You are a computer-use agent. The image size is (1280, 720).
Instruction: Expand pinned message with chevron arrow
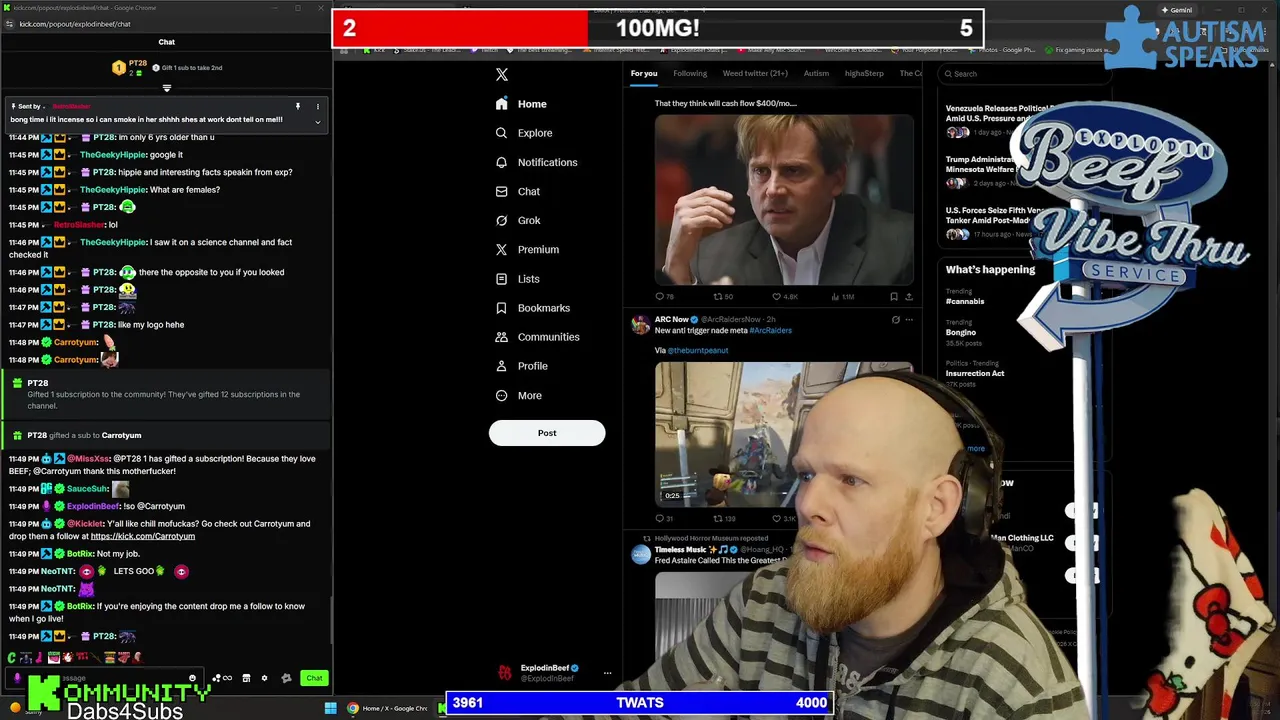pyautogui.click(x=318, y=122)
